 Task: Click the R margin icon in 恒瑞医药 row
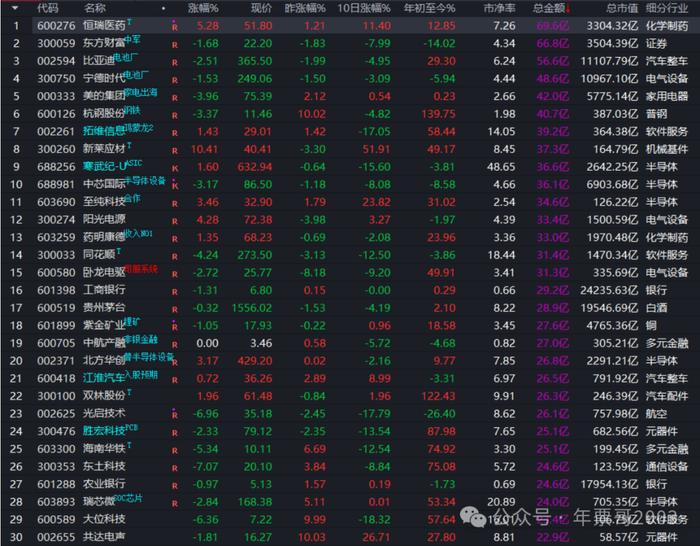[x=175, y=27]
